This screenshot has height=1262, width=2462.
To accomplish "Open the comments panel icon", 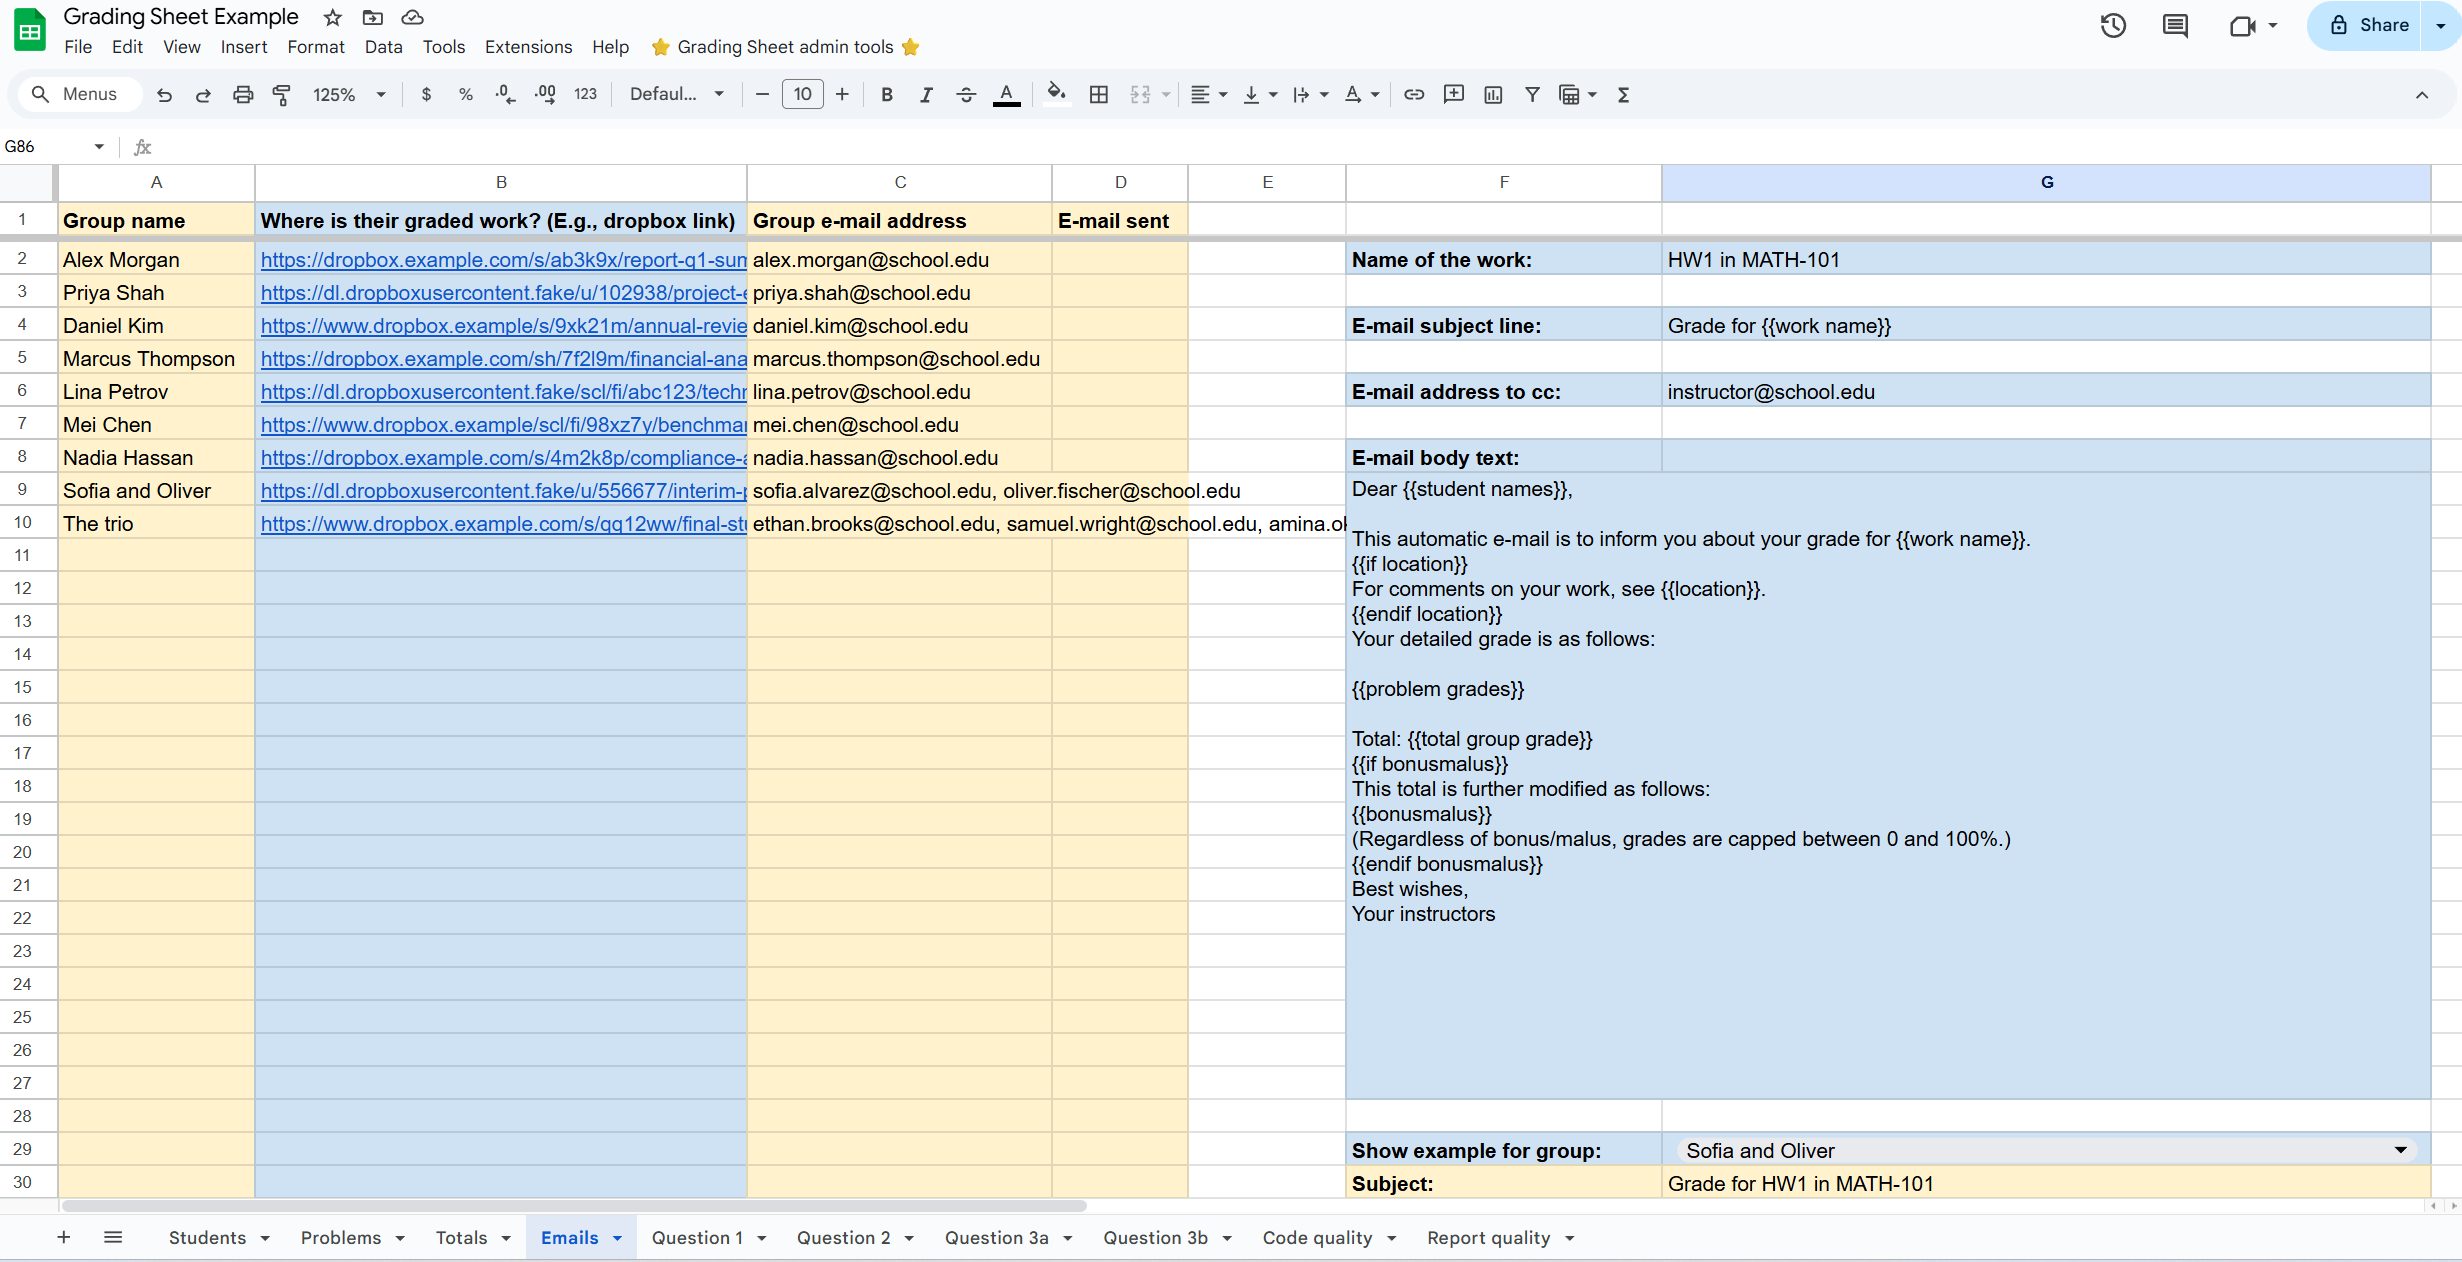I will 2175,26.
